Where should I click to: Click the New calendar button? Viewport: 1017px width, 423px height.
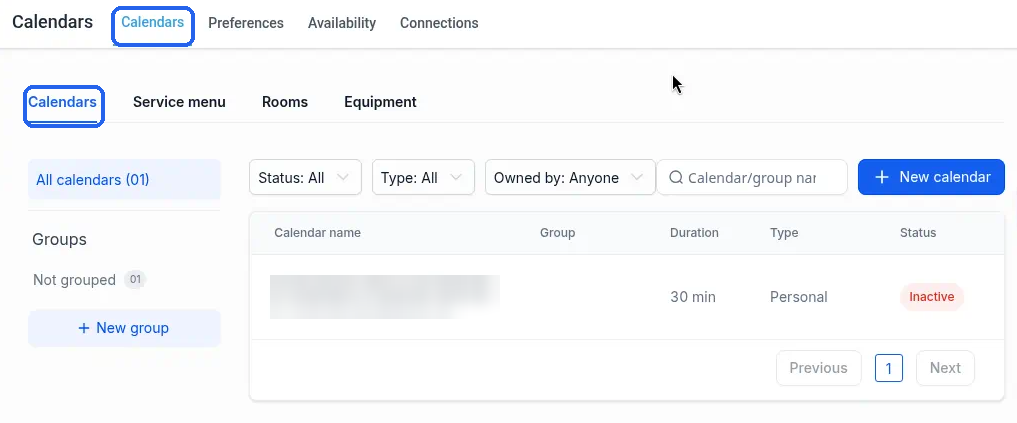click(931, 177)
